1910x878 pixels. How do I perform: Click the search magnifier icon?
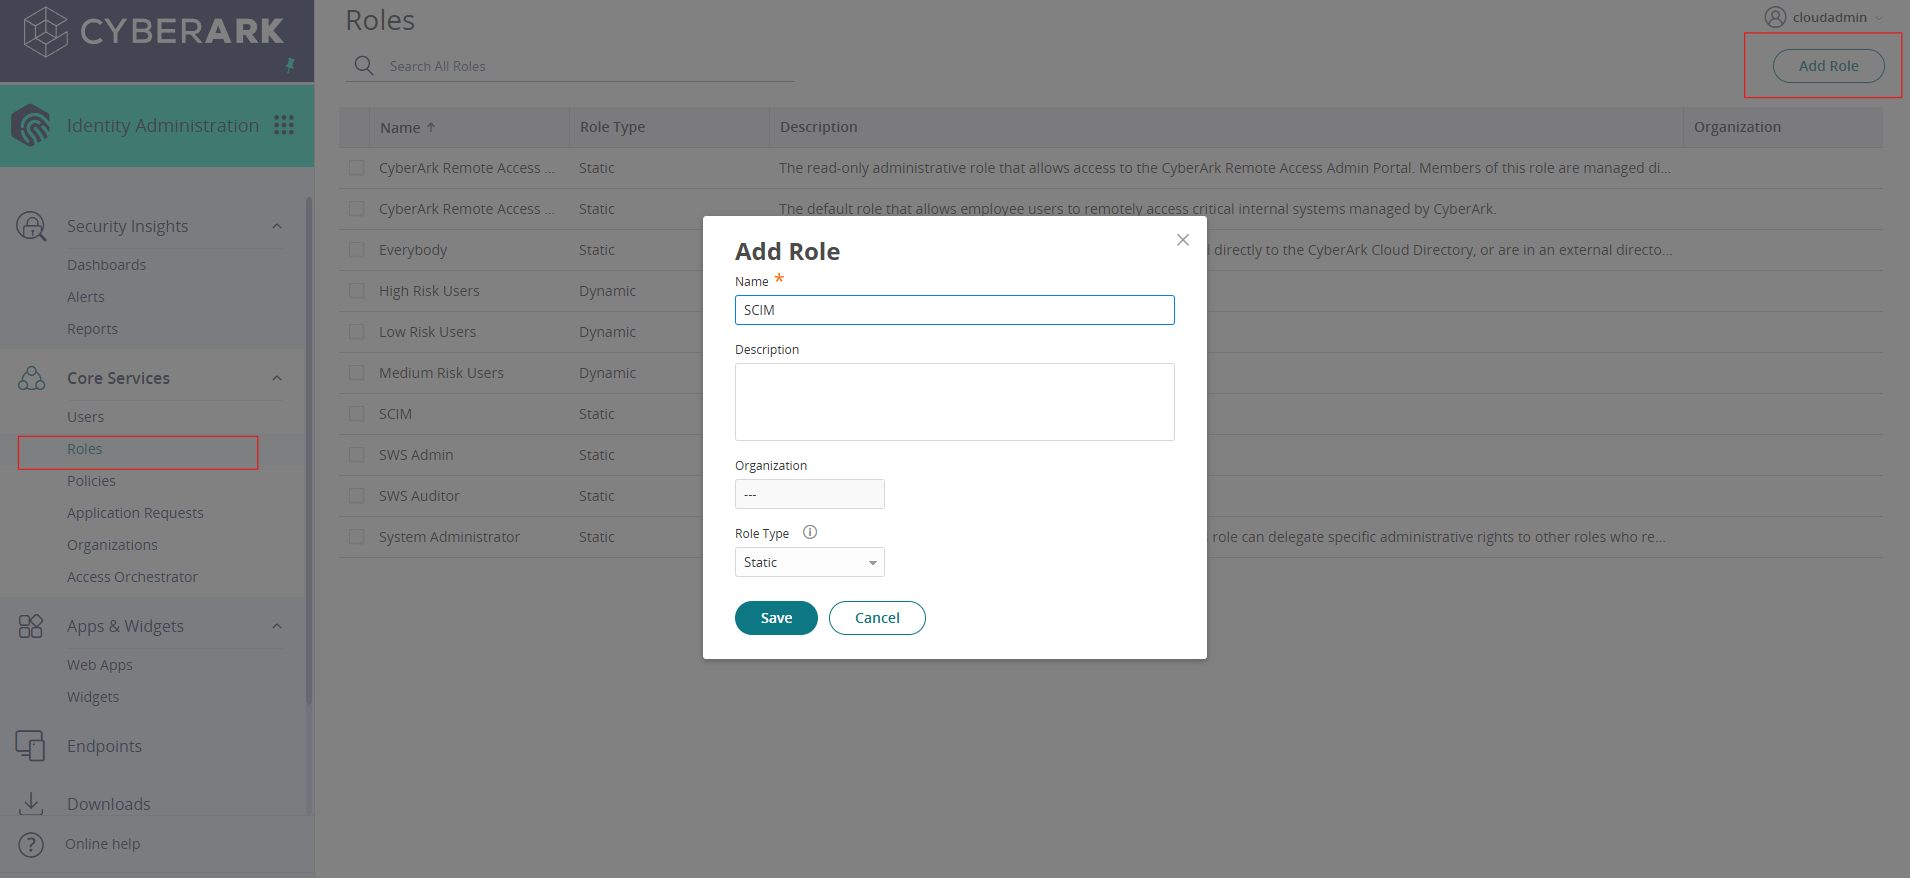point(364,66)
